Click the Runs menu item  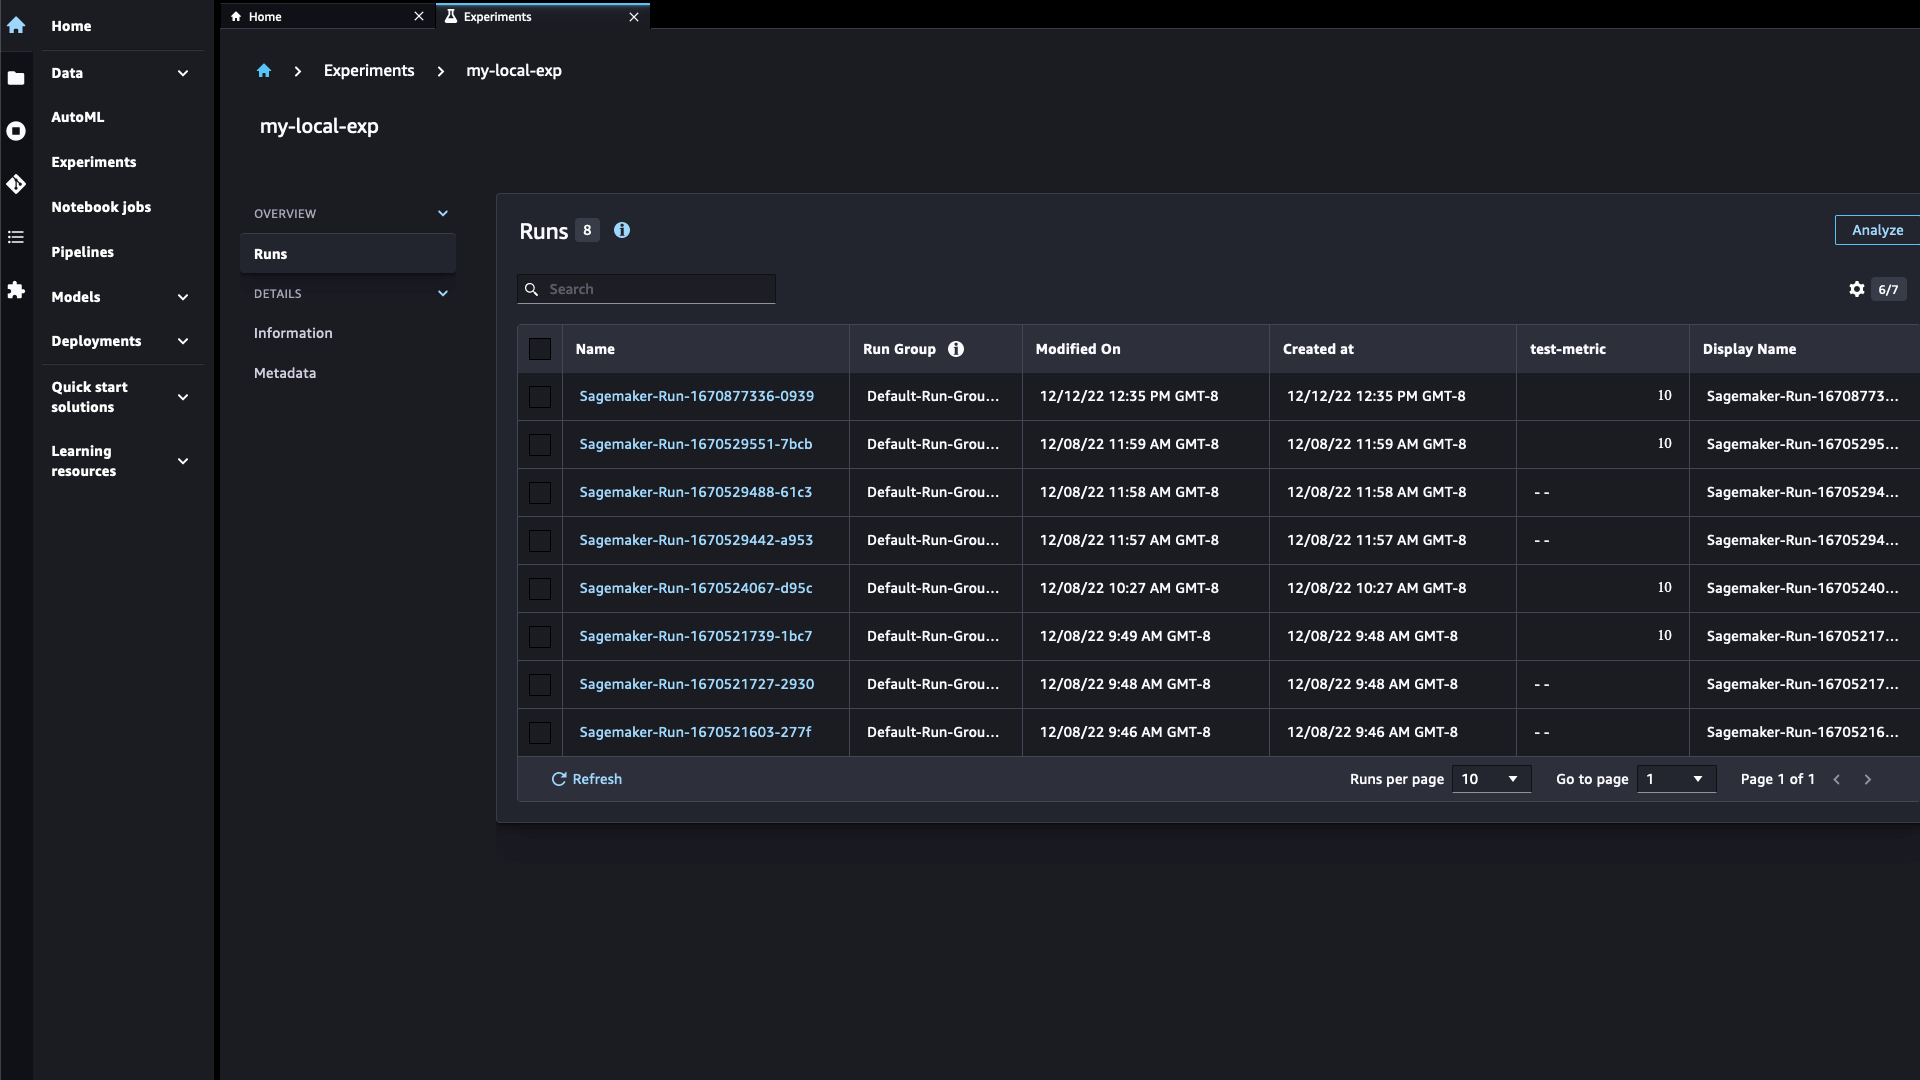pyautogui.click(x=270, y=253)
